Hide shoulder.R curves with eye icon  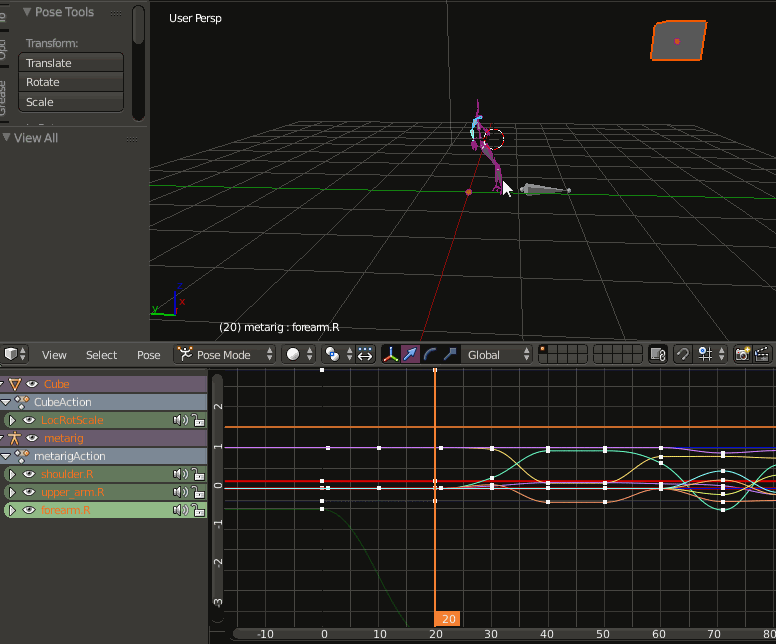click(x=29, y=474)
